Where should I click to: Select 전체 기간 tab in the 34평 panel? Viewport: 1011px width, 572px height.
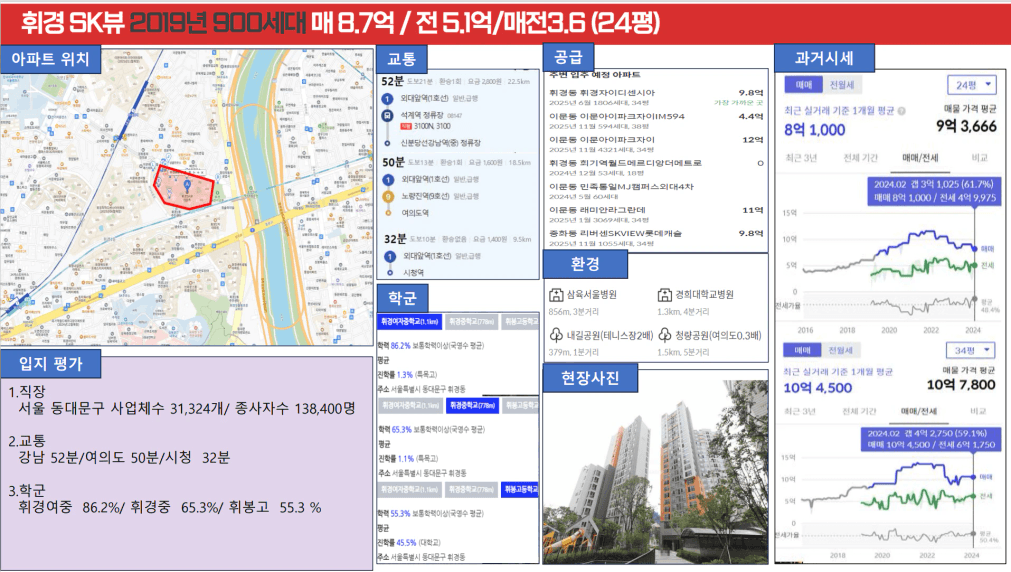point(859,411)
